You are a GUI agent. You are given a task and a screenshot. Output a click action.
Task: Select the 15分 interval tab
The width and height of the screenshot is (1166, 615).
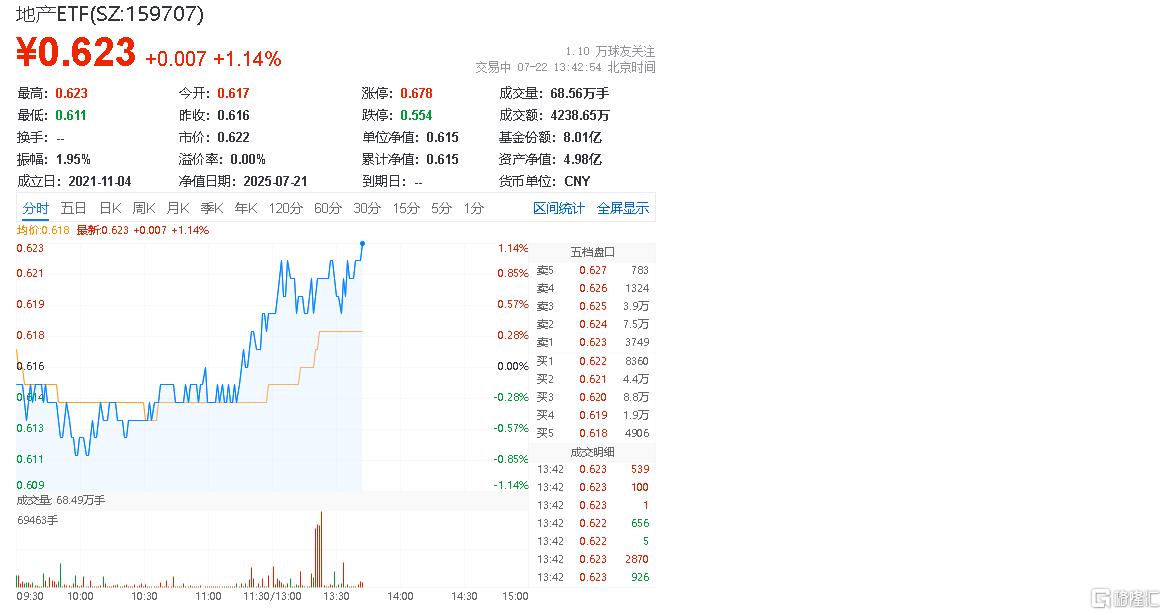pyautogui.click(x=406, y=208)
